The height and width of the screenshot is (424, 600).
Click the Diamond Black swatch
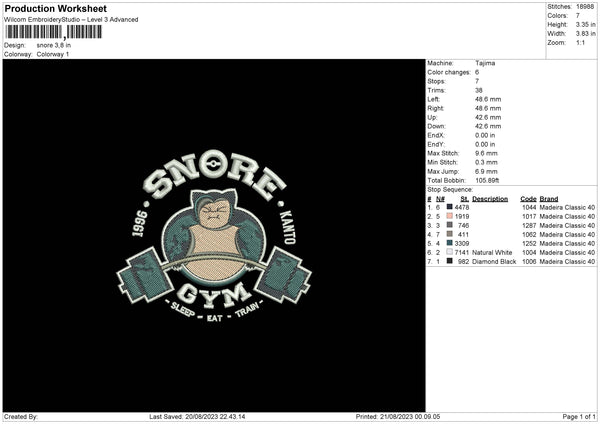pos(450,261)
